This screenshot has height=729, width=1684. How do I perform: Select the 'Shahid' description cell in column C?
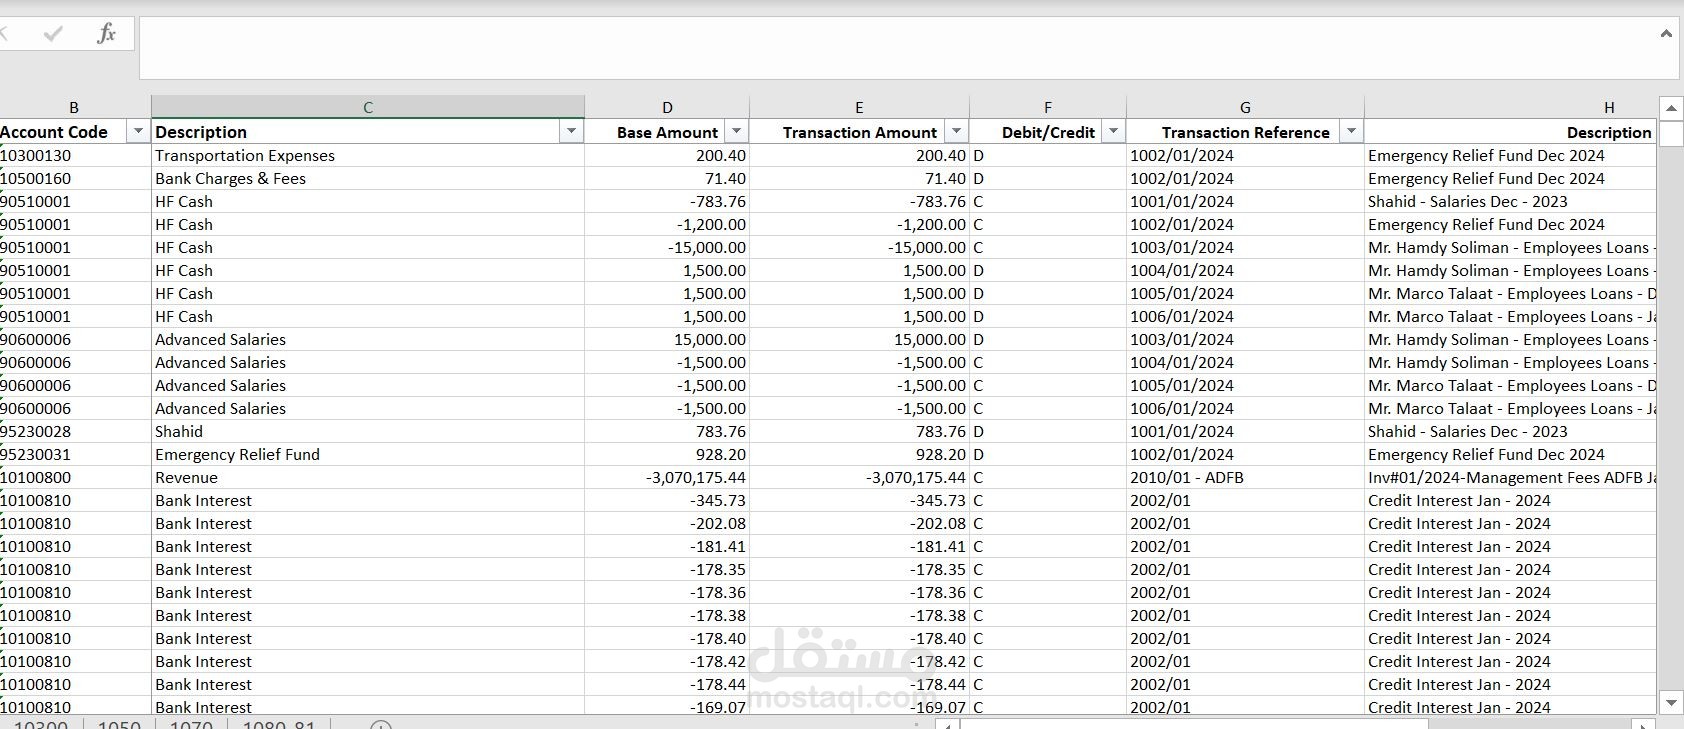tap(368, 431)
